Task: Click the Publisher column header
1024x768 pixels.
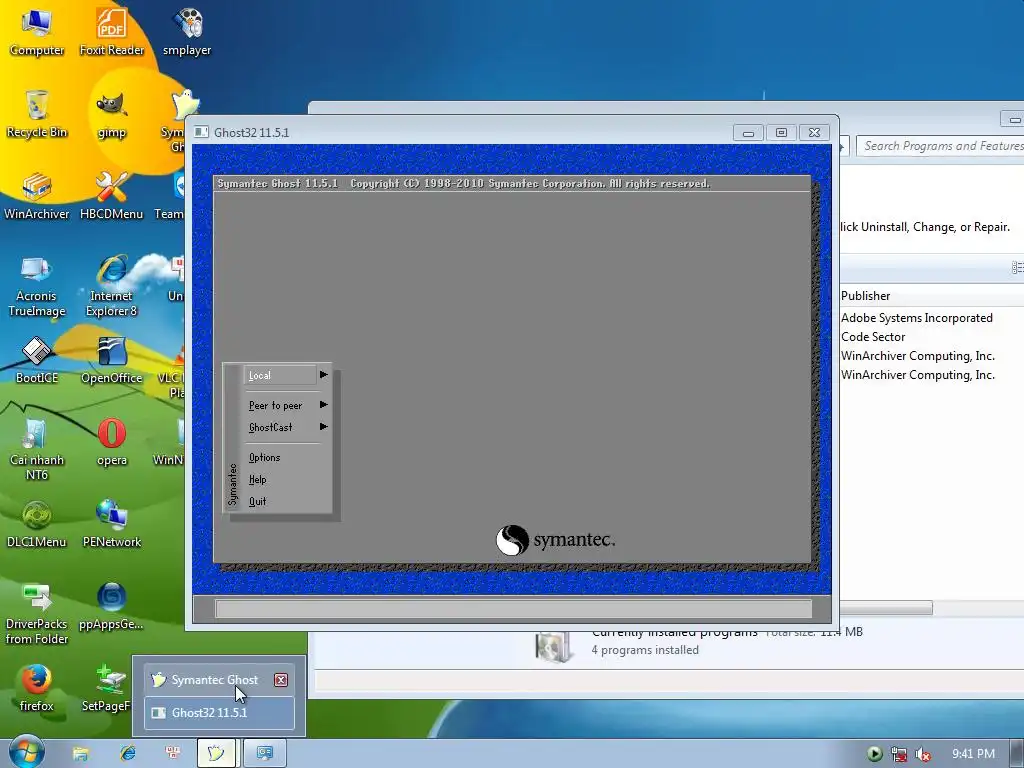Action: pyautogui.click(x=866, y=296)
